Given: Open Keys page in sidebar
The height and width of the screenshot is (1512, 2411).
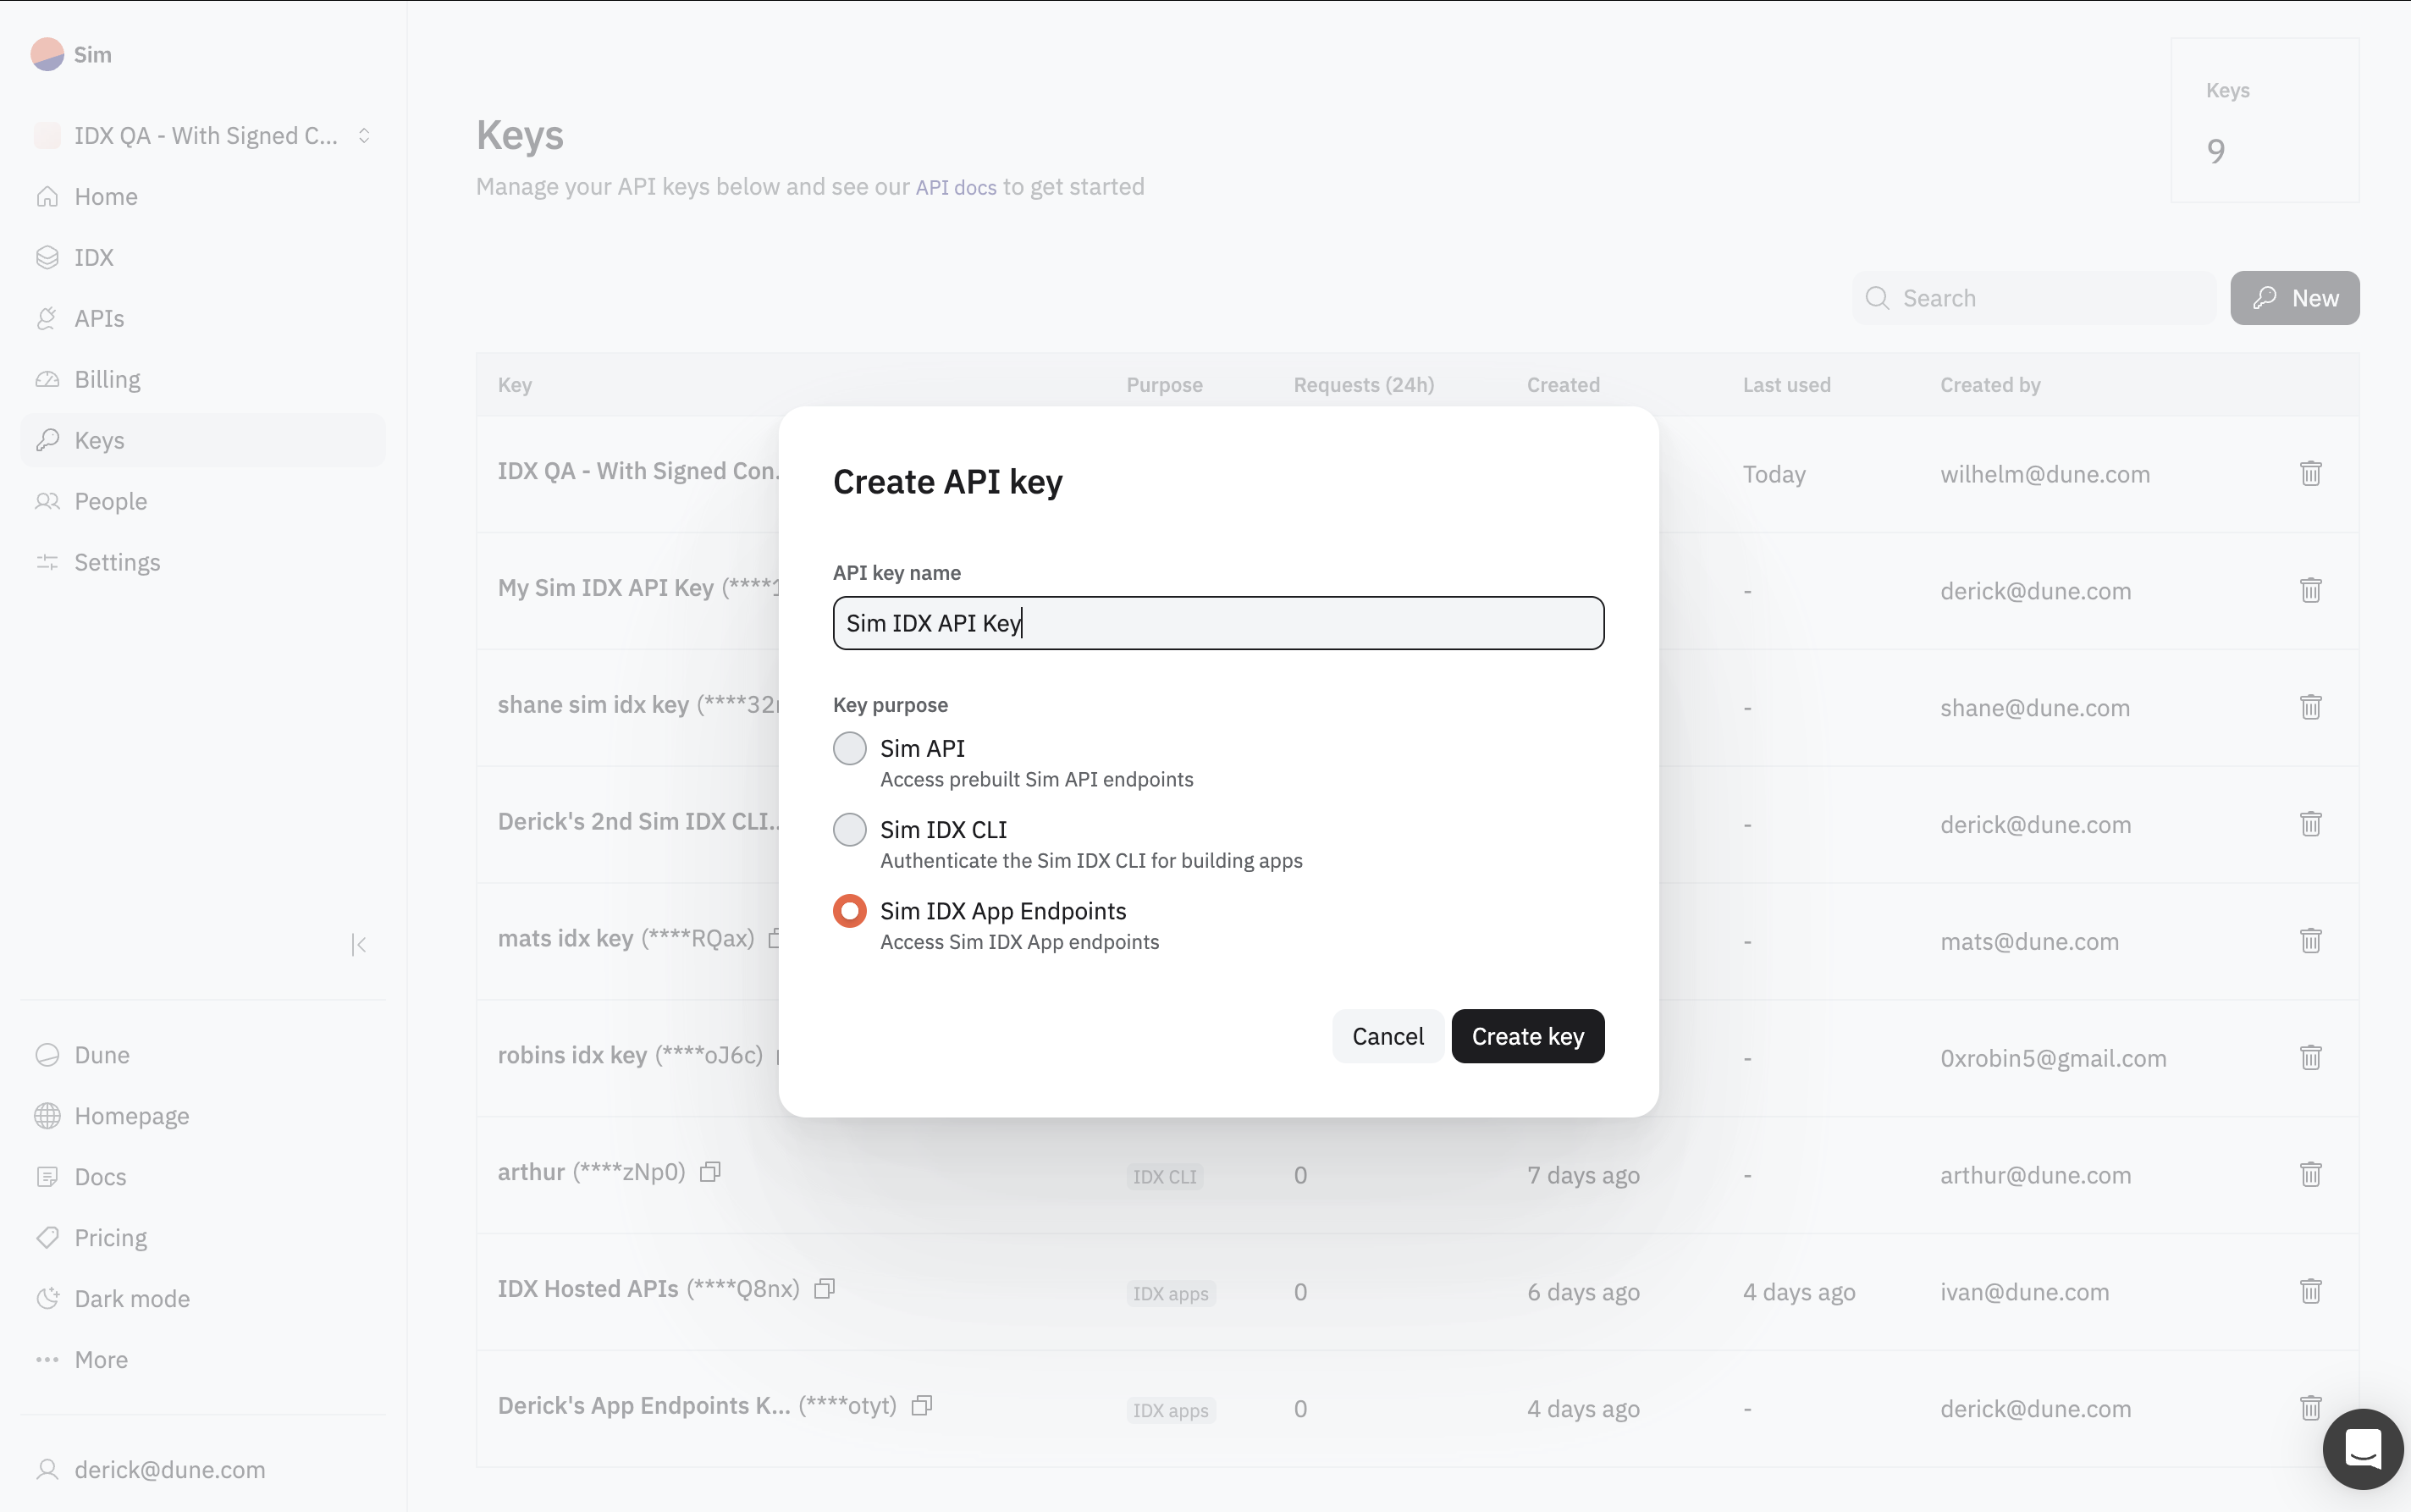Looking at the screenshot, I should (203, 440).
